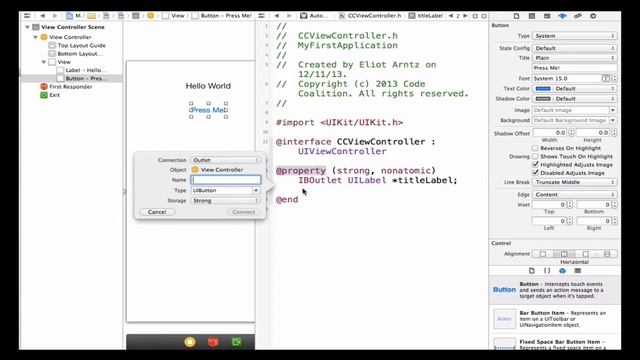Image resolution: width=640 pixels, height=360 pixels.
Task: Open the Connection dropdown set to Outlet
Action: tap(225, 160)
